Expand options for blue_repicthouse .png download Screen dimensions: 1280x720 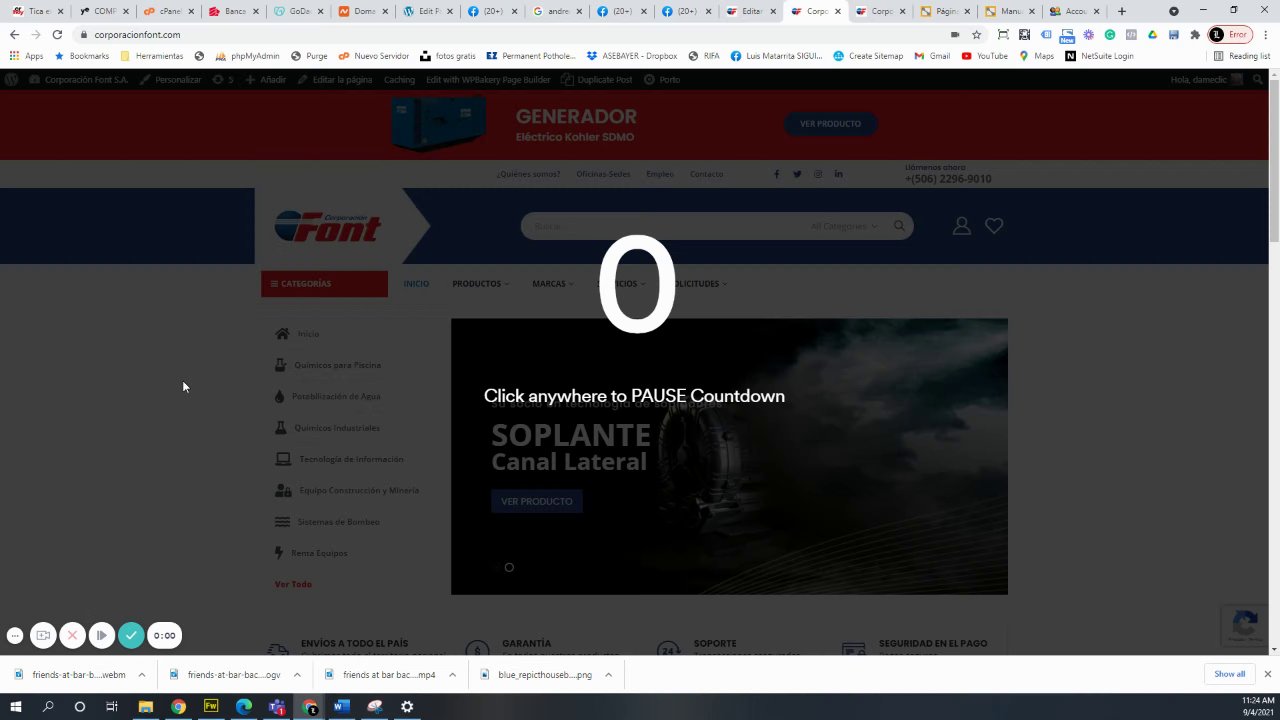click(x=608, y=675)
